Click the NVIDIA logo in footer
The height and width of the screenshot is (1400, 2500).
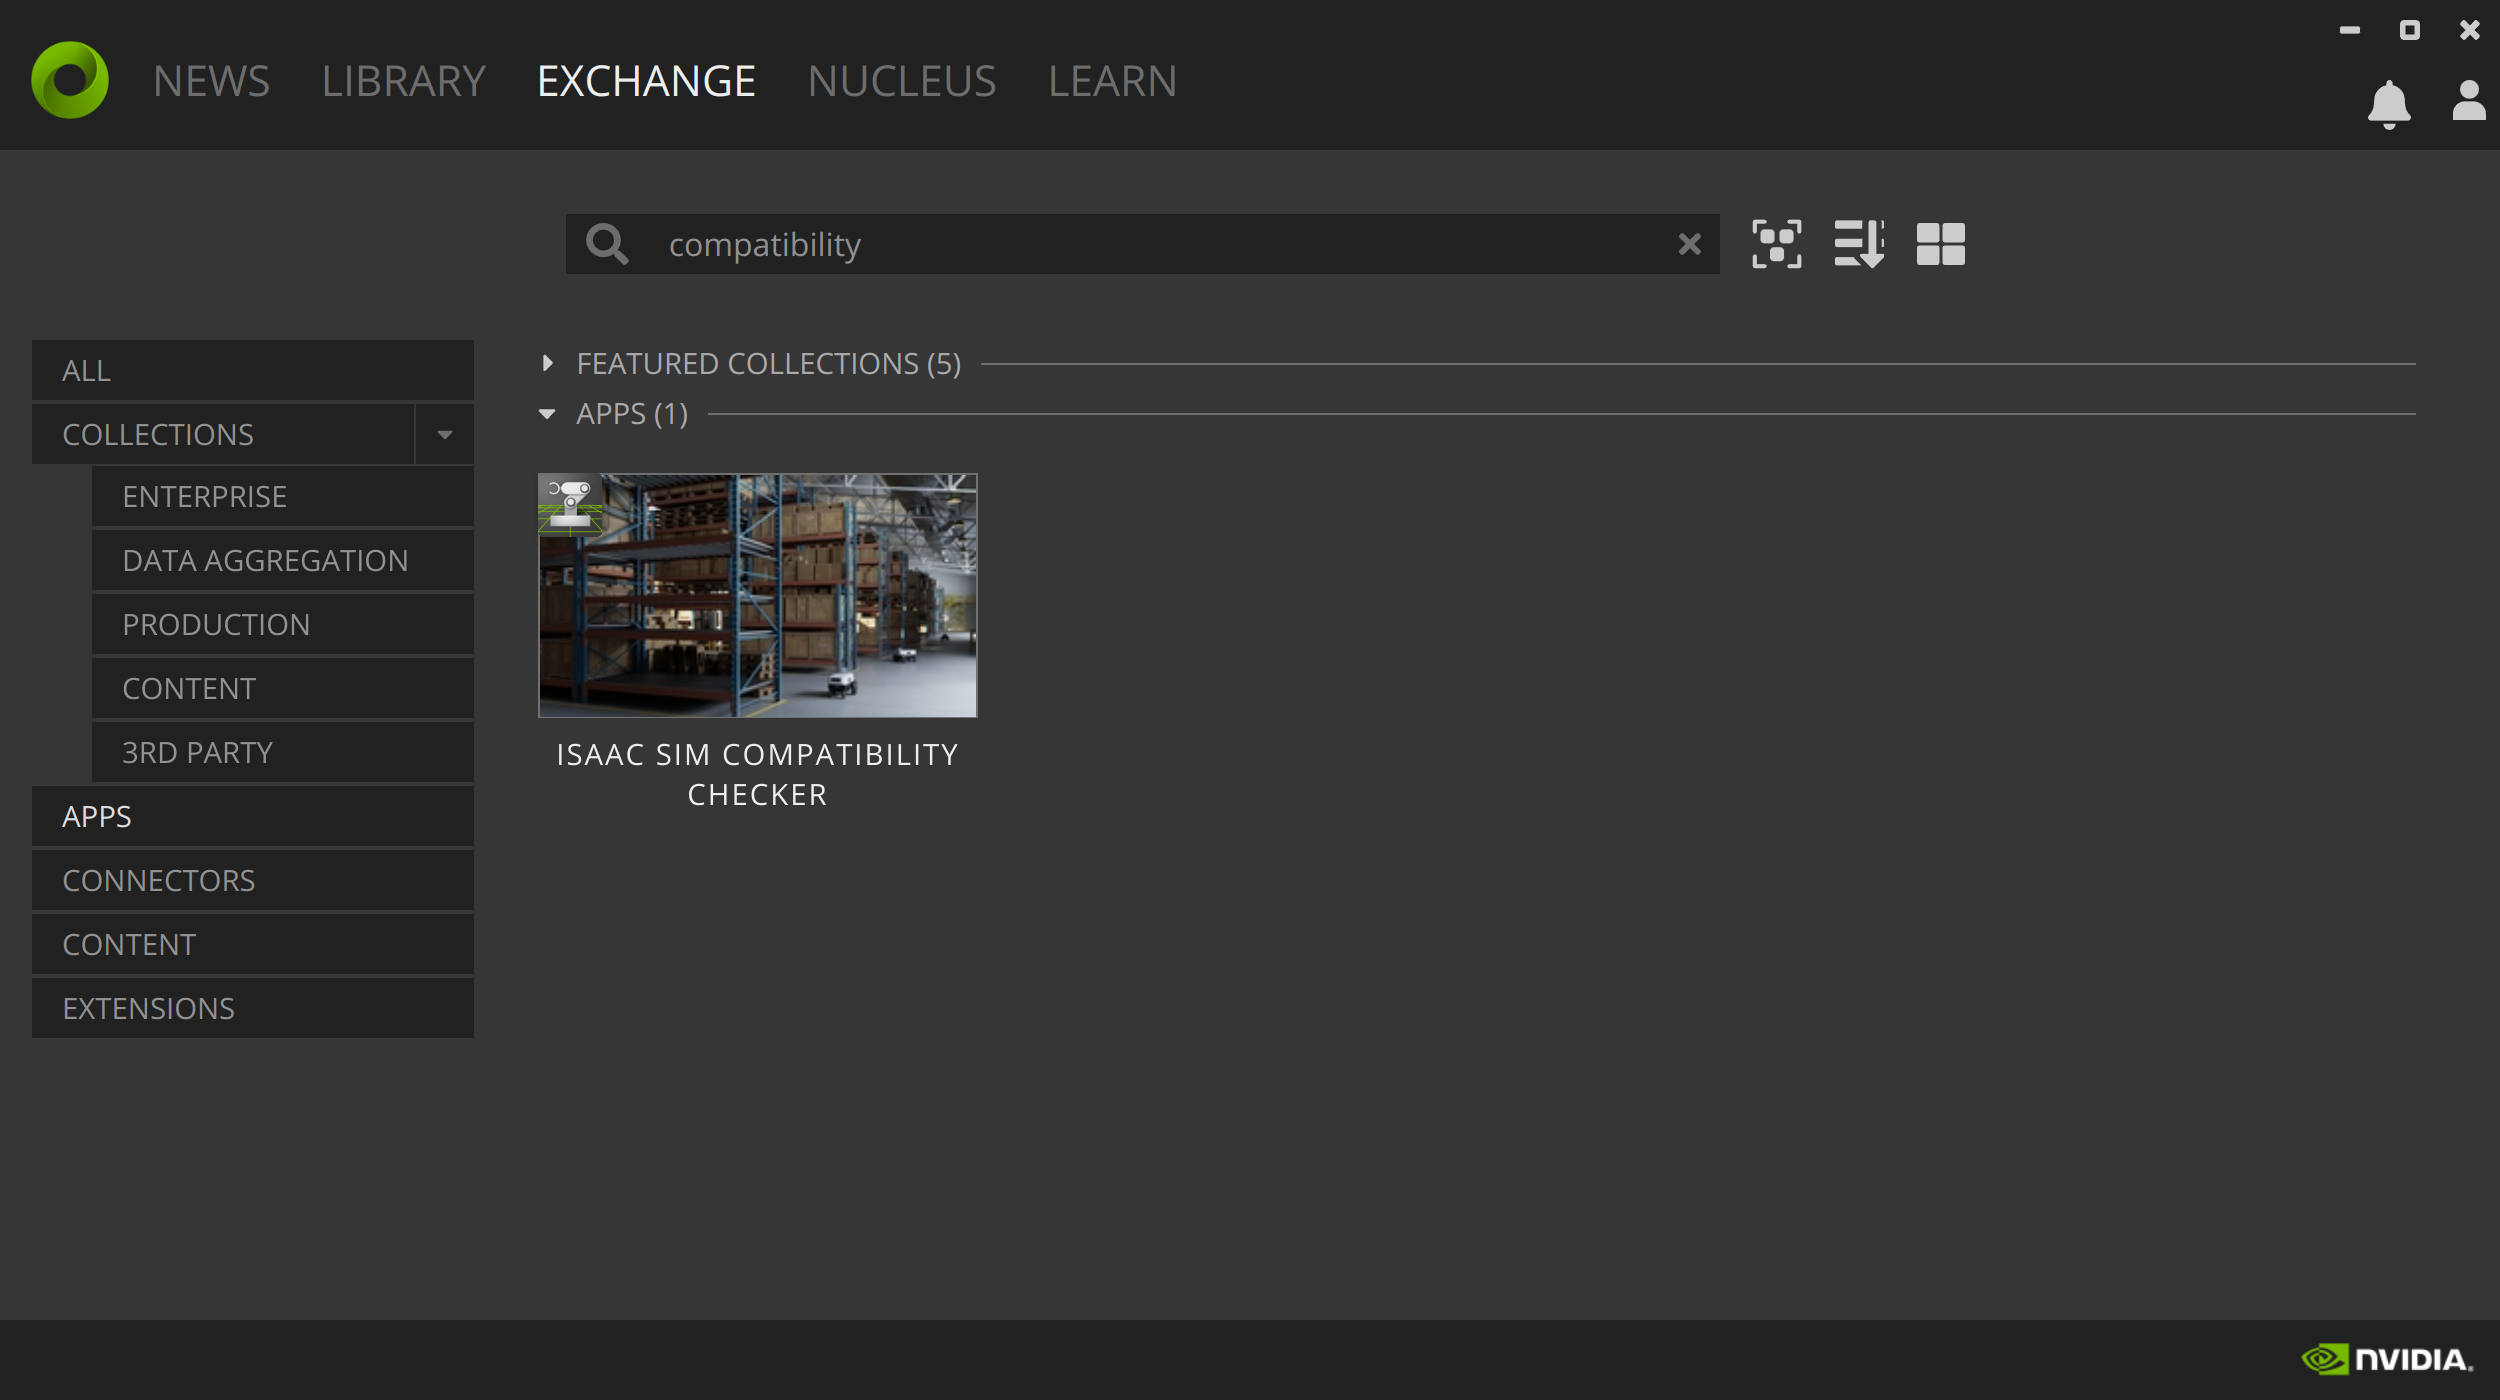pyautogui.click(x=2387, y=1359)
